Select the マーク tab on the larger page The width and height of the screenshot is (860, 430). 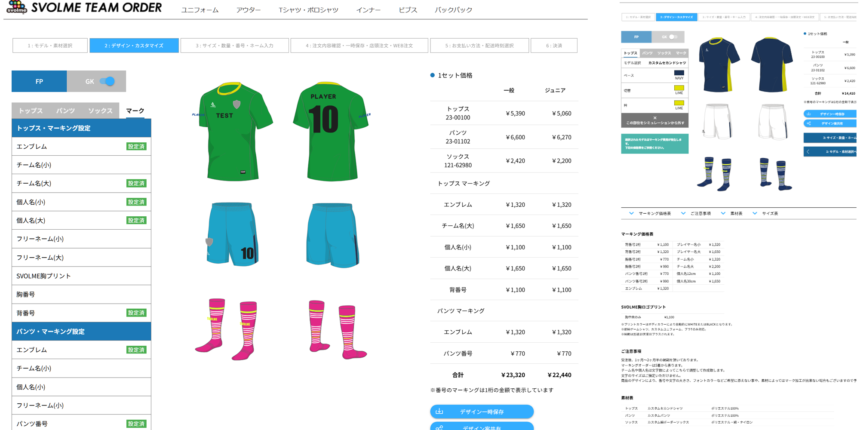coord(135,110)
